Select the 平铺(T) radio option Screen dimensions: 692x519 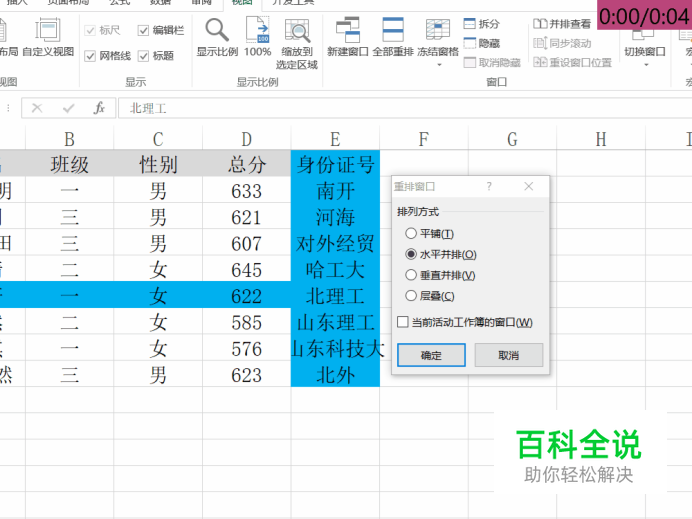(x=411, y=233)
